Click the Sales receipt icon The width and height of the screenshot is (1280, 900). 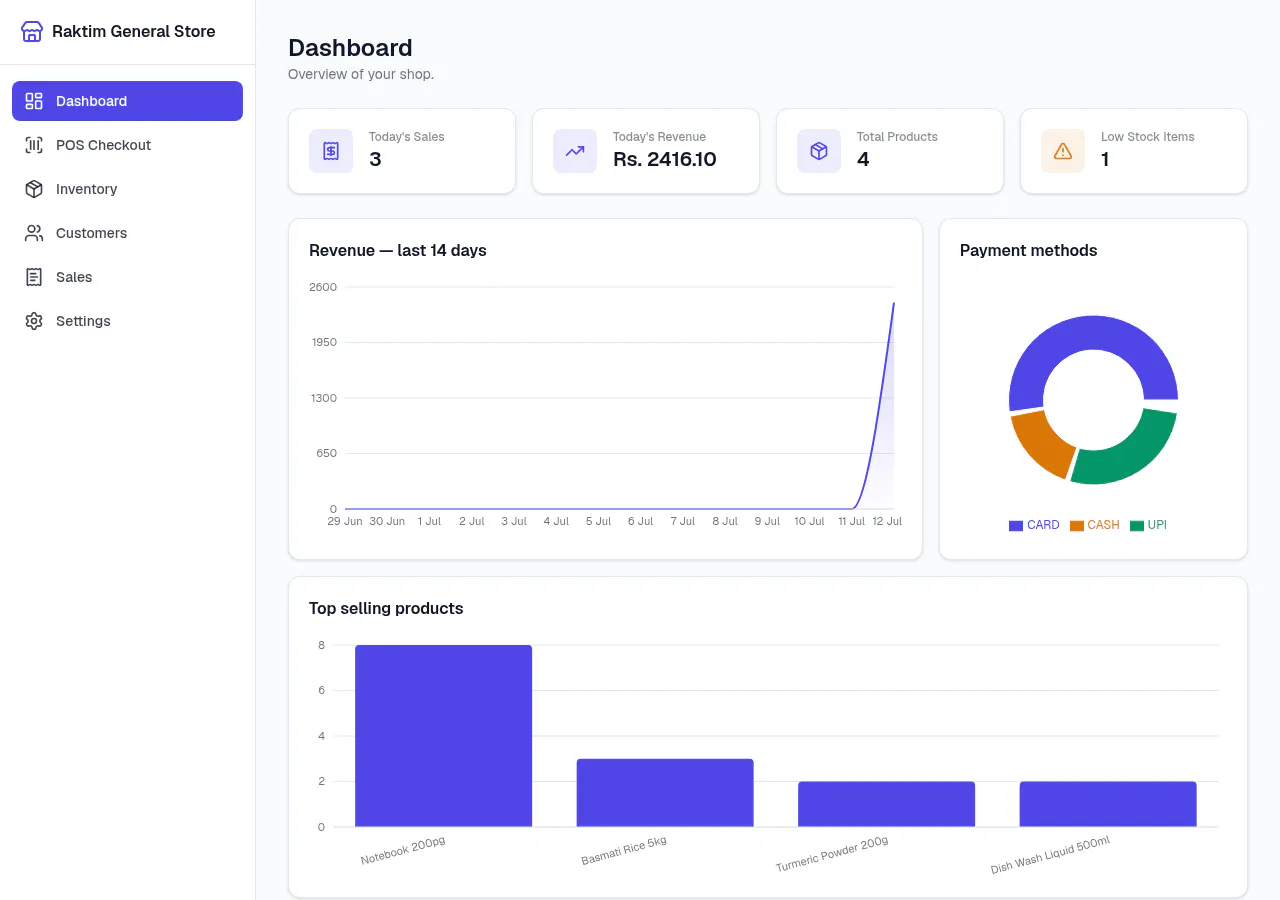(x=34, y=277)
